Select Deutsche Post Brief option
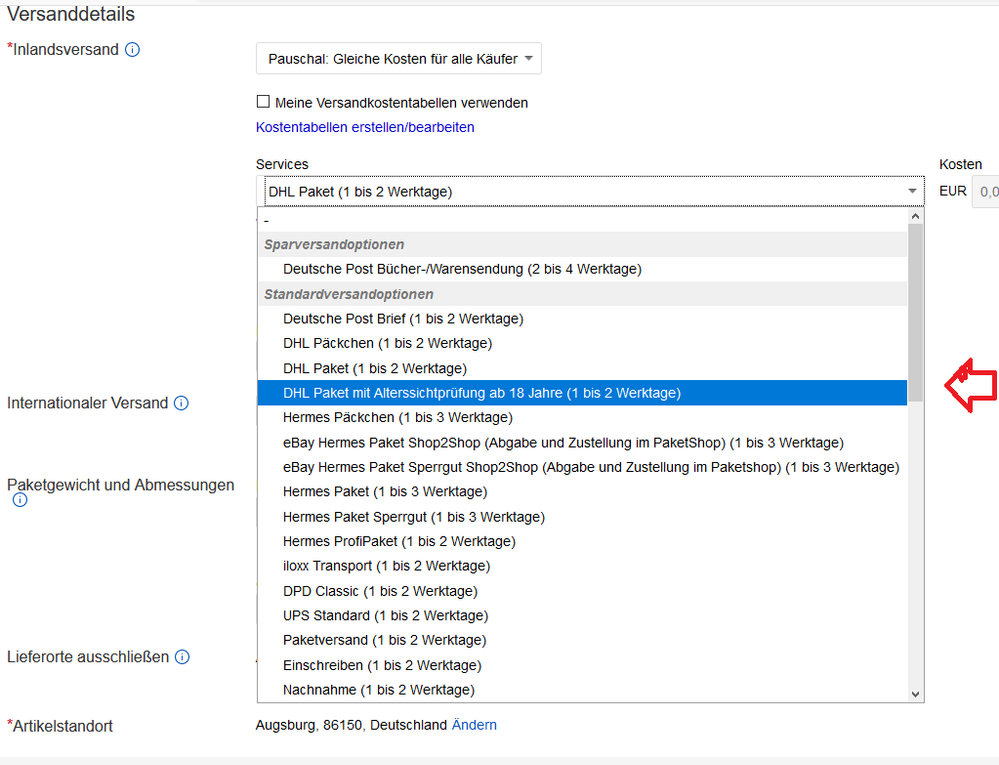 point(403,319)
